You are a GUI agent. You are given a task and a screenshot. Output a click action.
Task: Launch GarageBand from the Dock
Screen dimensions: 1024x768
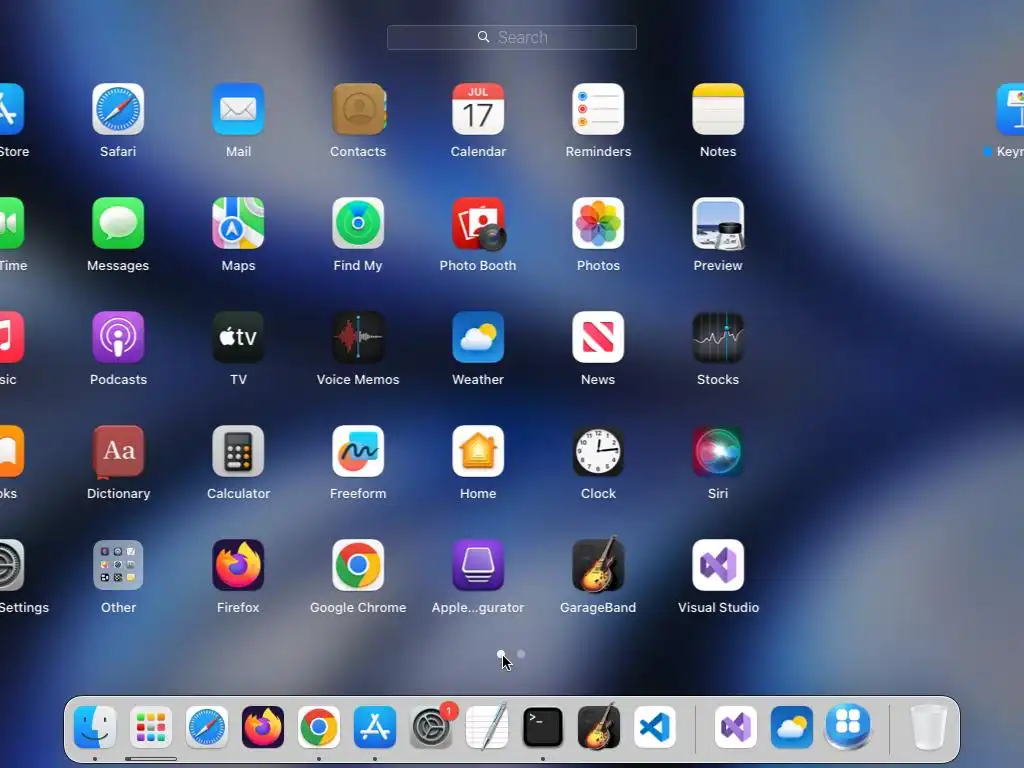(x=599, y=726)
